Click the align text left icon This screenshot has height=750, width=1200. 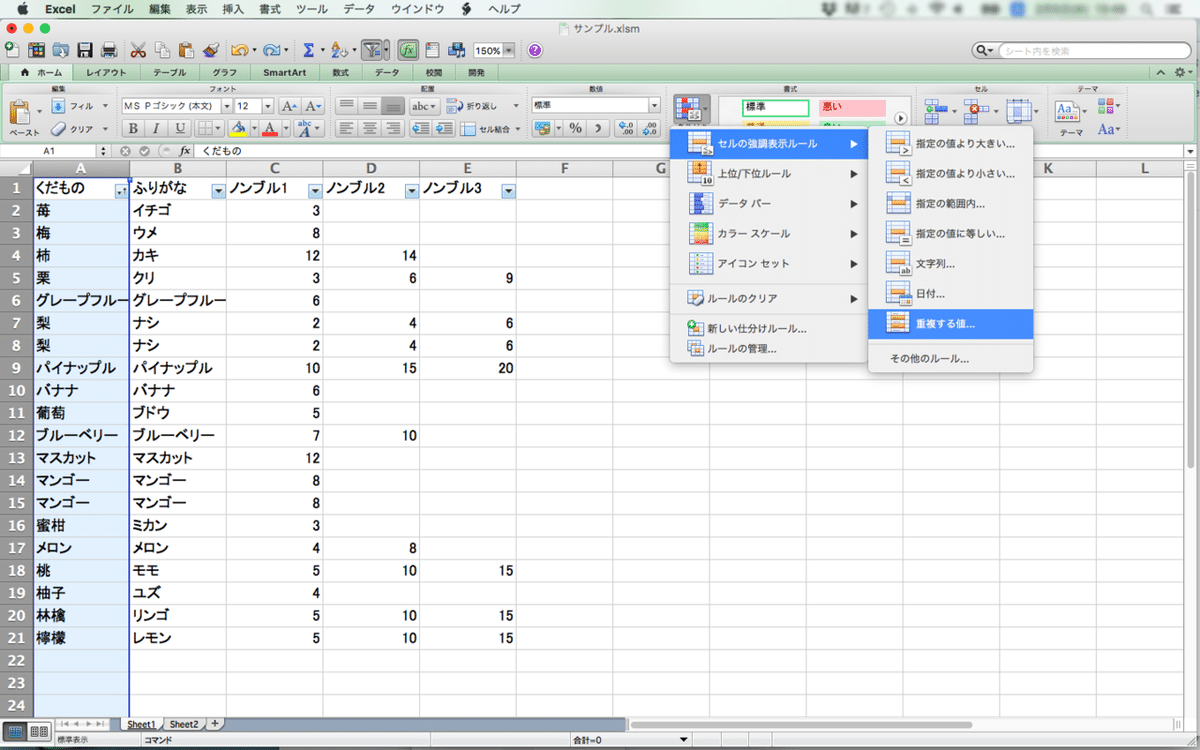(x=346, y=128)
